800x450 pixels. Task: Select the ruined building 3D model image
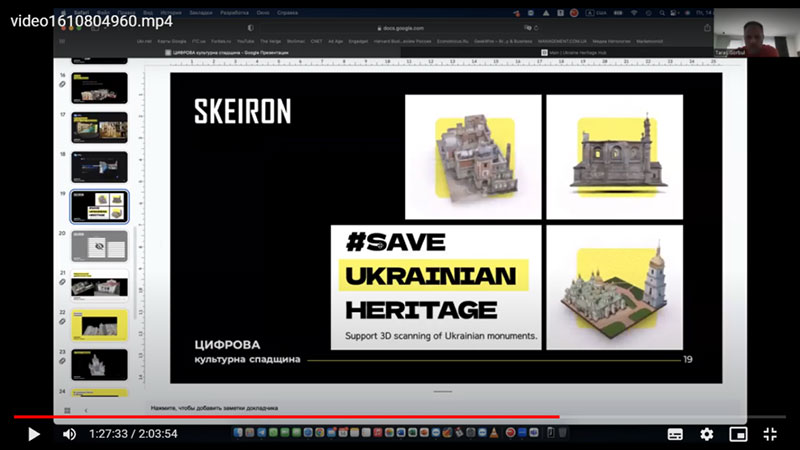473,157
